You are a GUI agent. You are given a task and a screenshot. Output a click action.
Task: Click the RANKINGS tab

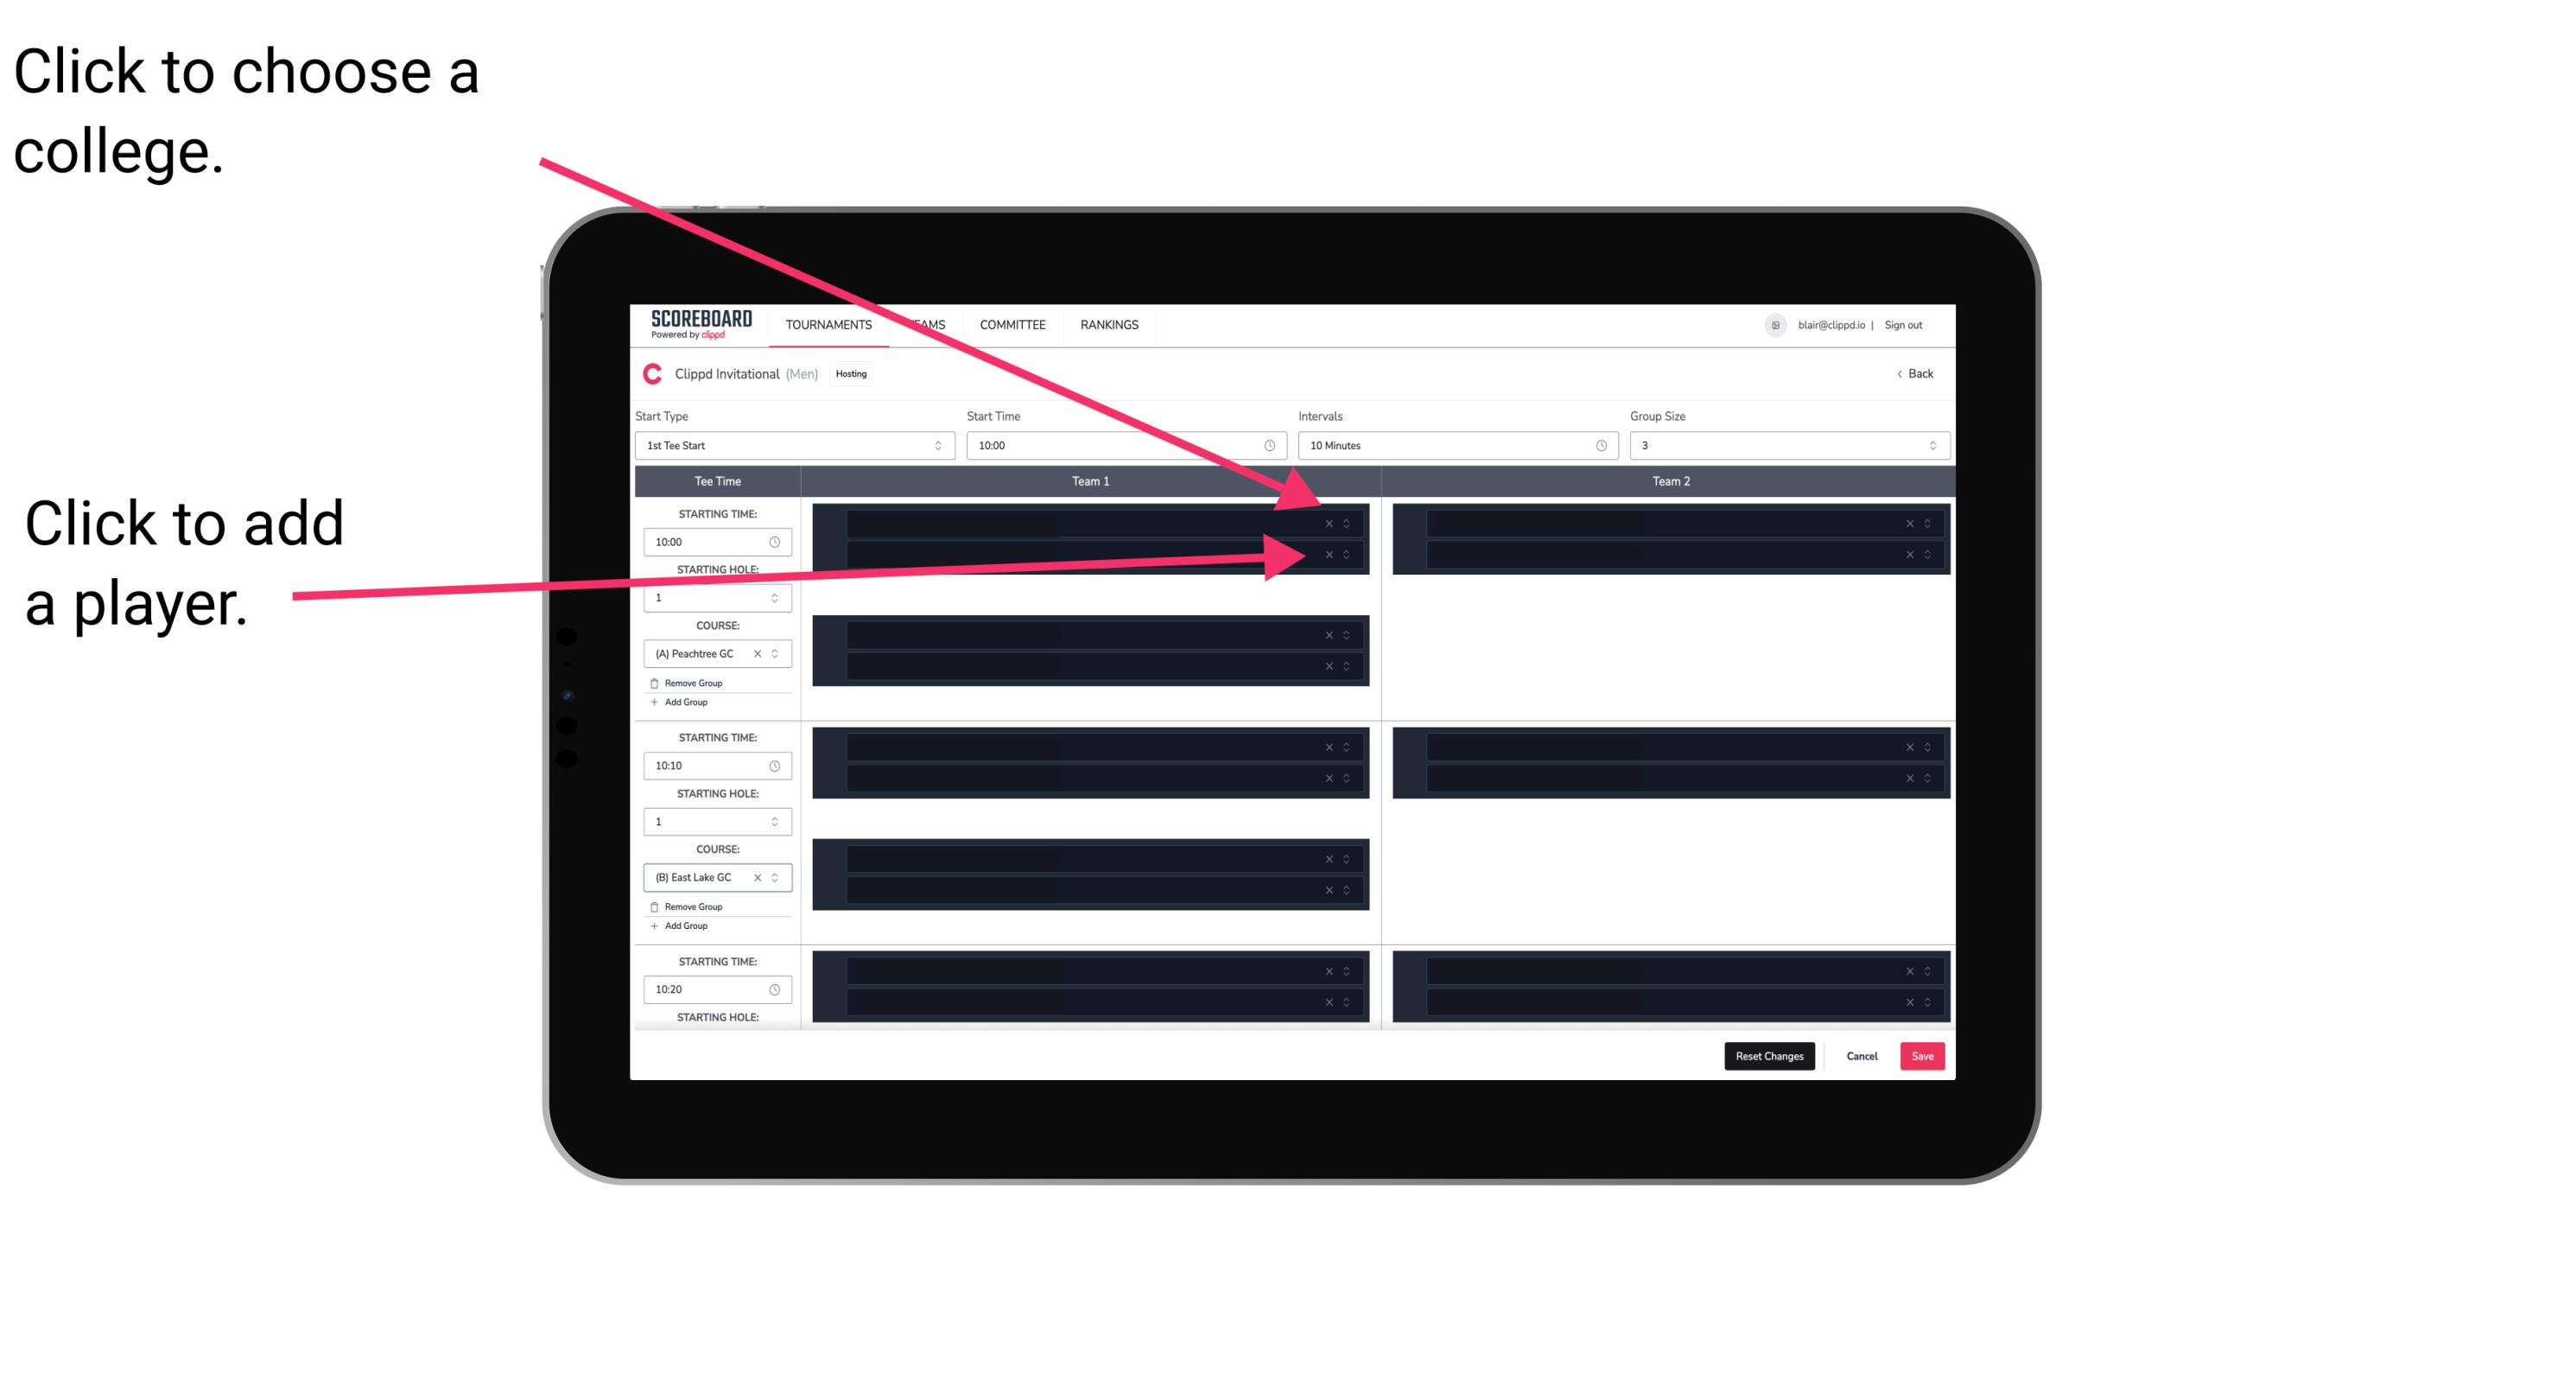pos(1109,324)
